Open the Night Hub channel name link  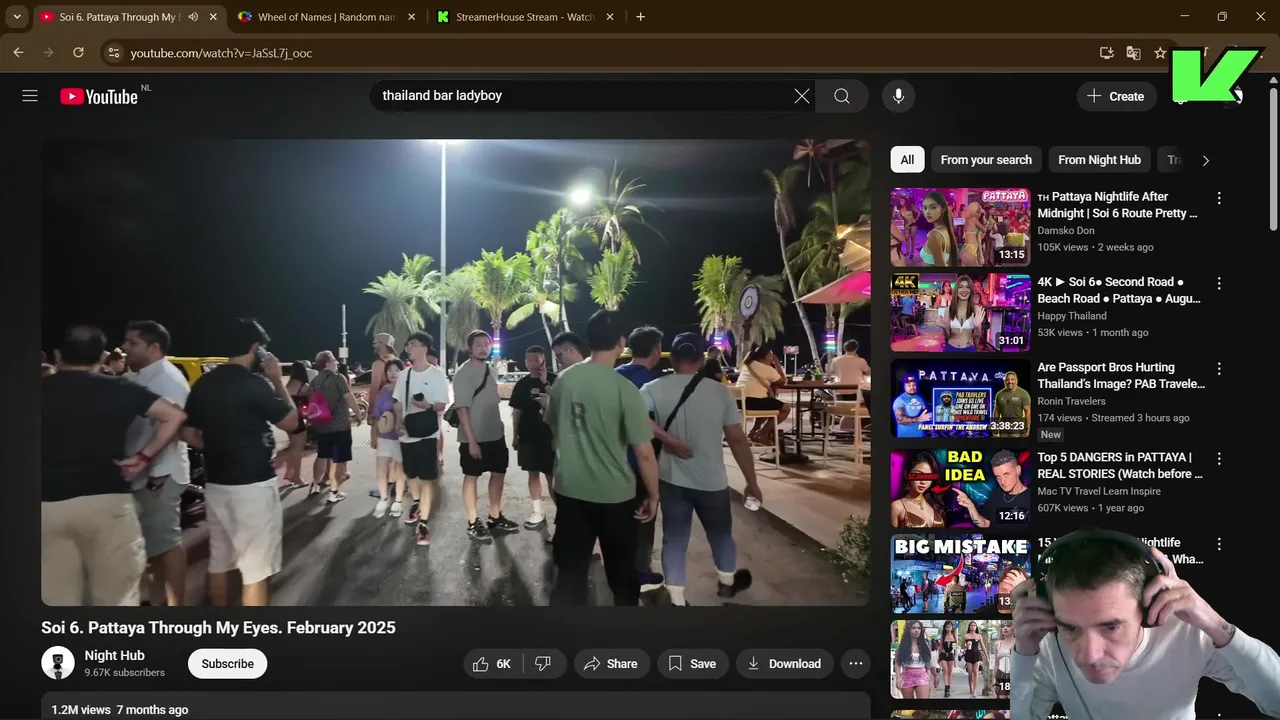click(x=115, y=655)
